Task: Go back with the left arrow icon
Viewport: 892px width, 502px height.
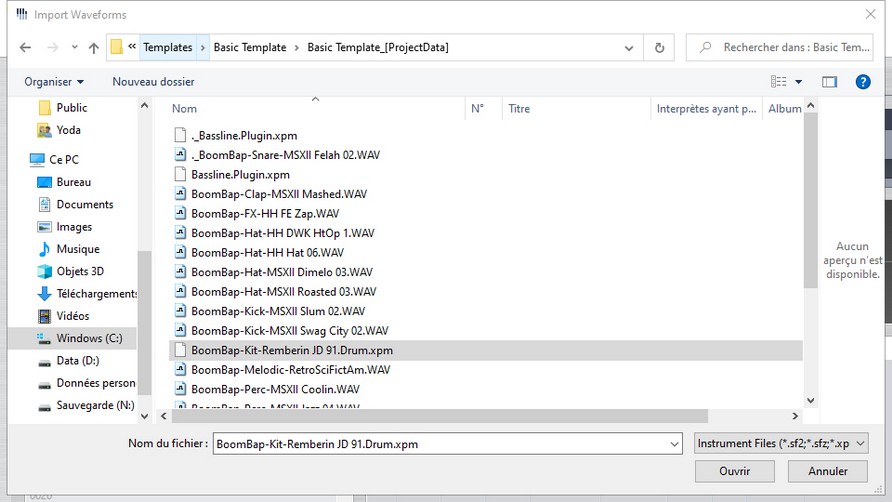Action: (x=25, y=48)
